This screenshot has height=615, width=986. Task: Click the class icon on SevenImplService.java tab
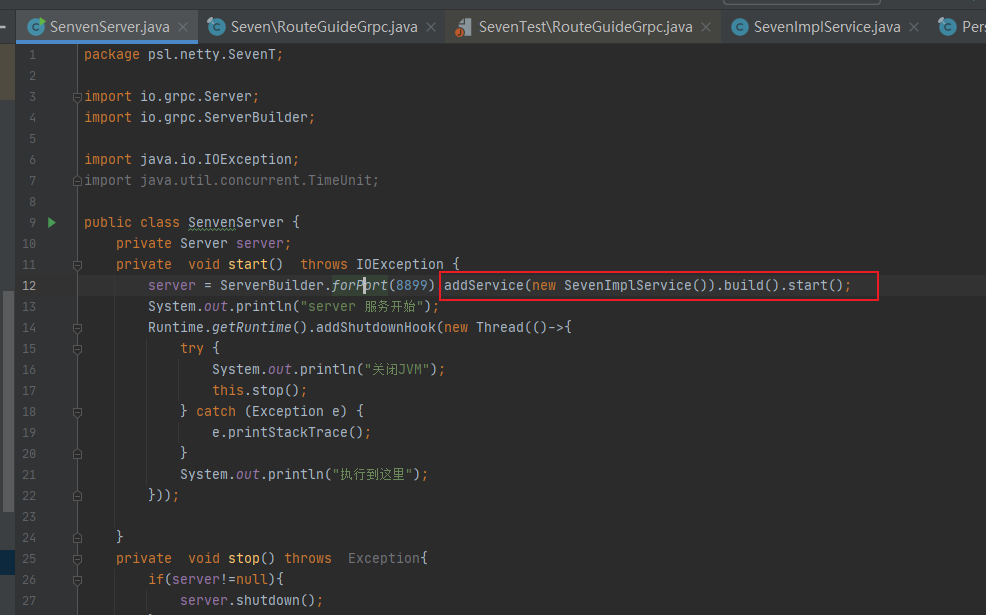740,27
